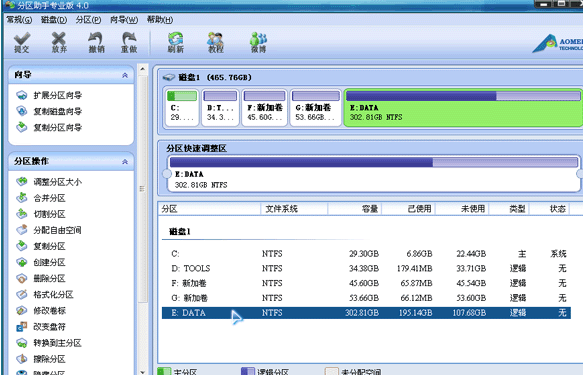The width and height of the screenshot is (583, 375).
Task: Click the 撤销 (Undo) toolbar icon
Action: click(x=96, y=42)
